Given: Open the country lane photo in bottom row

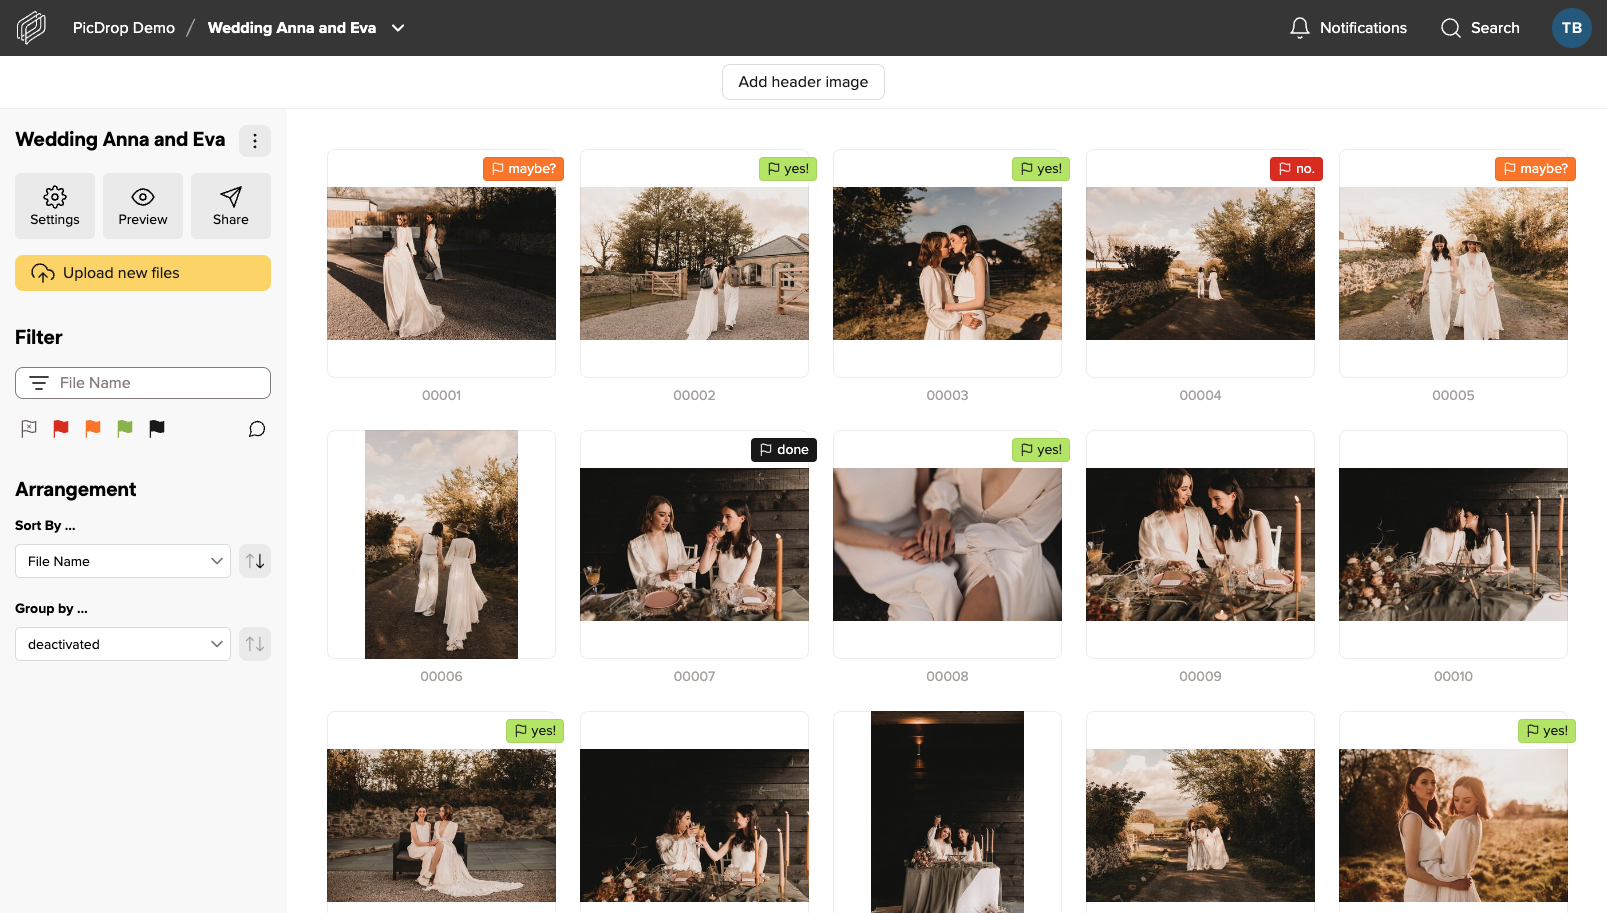Looking at the screenshot, I should point(1200,825).
